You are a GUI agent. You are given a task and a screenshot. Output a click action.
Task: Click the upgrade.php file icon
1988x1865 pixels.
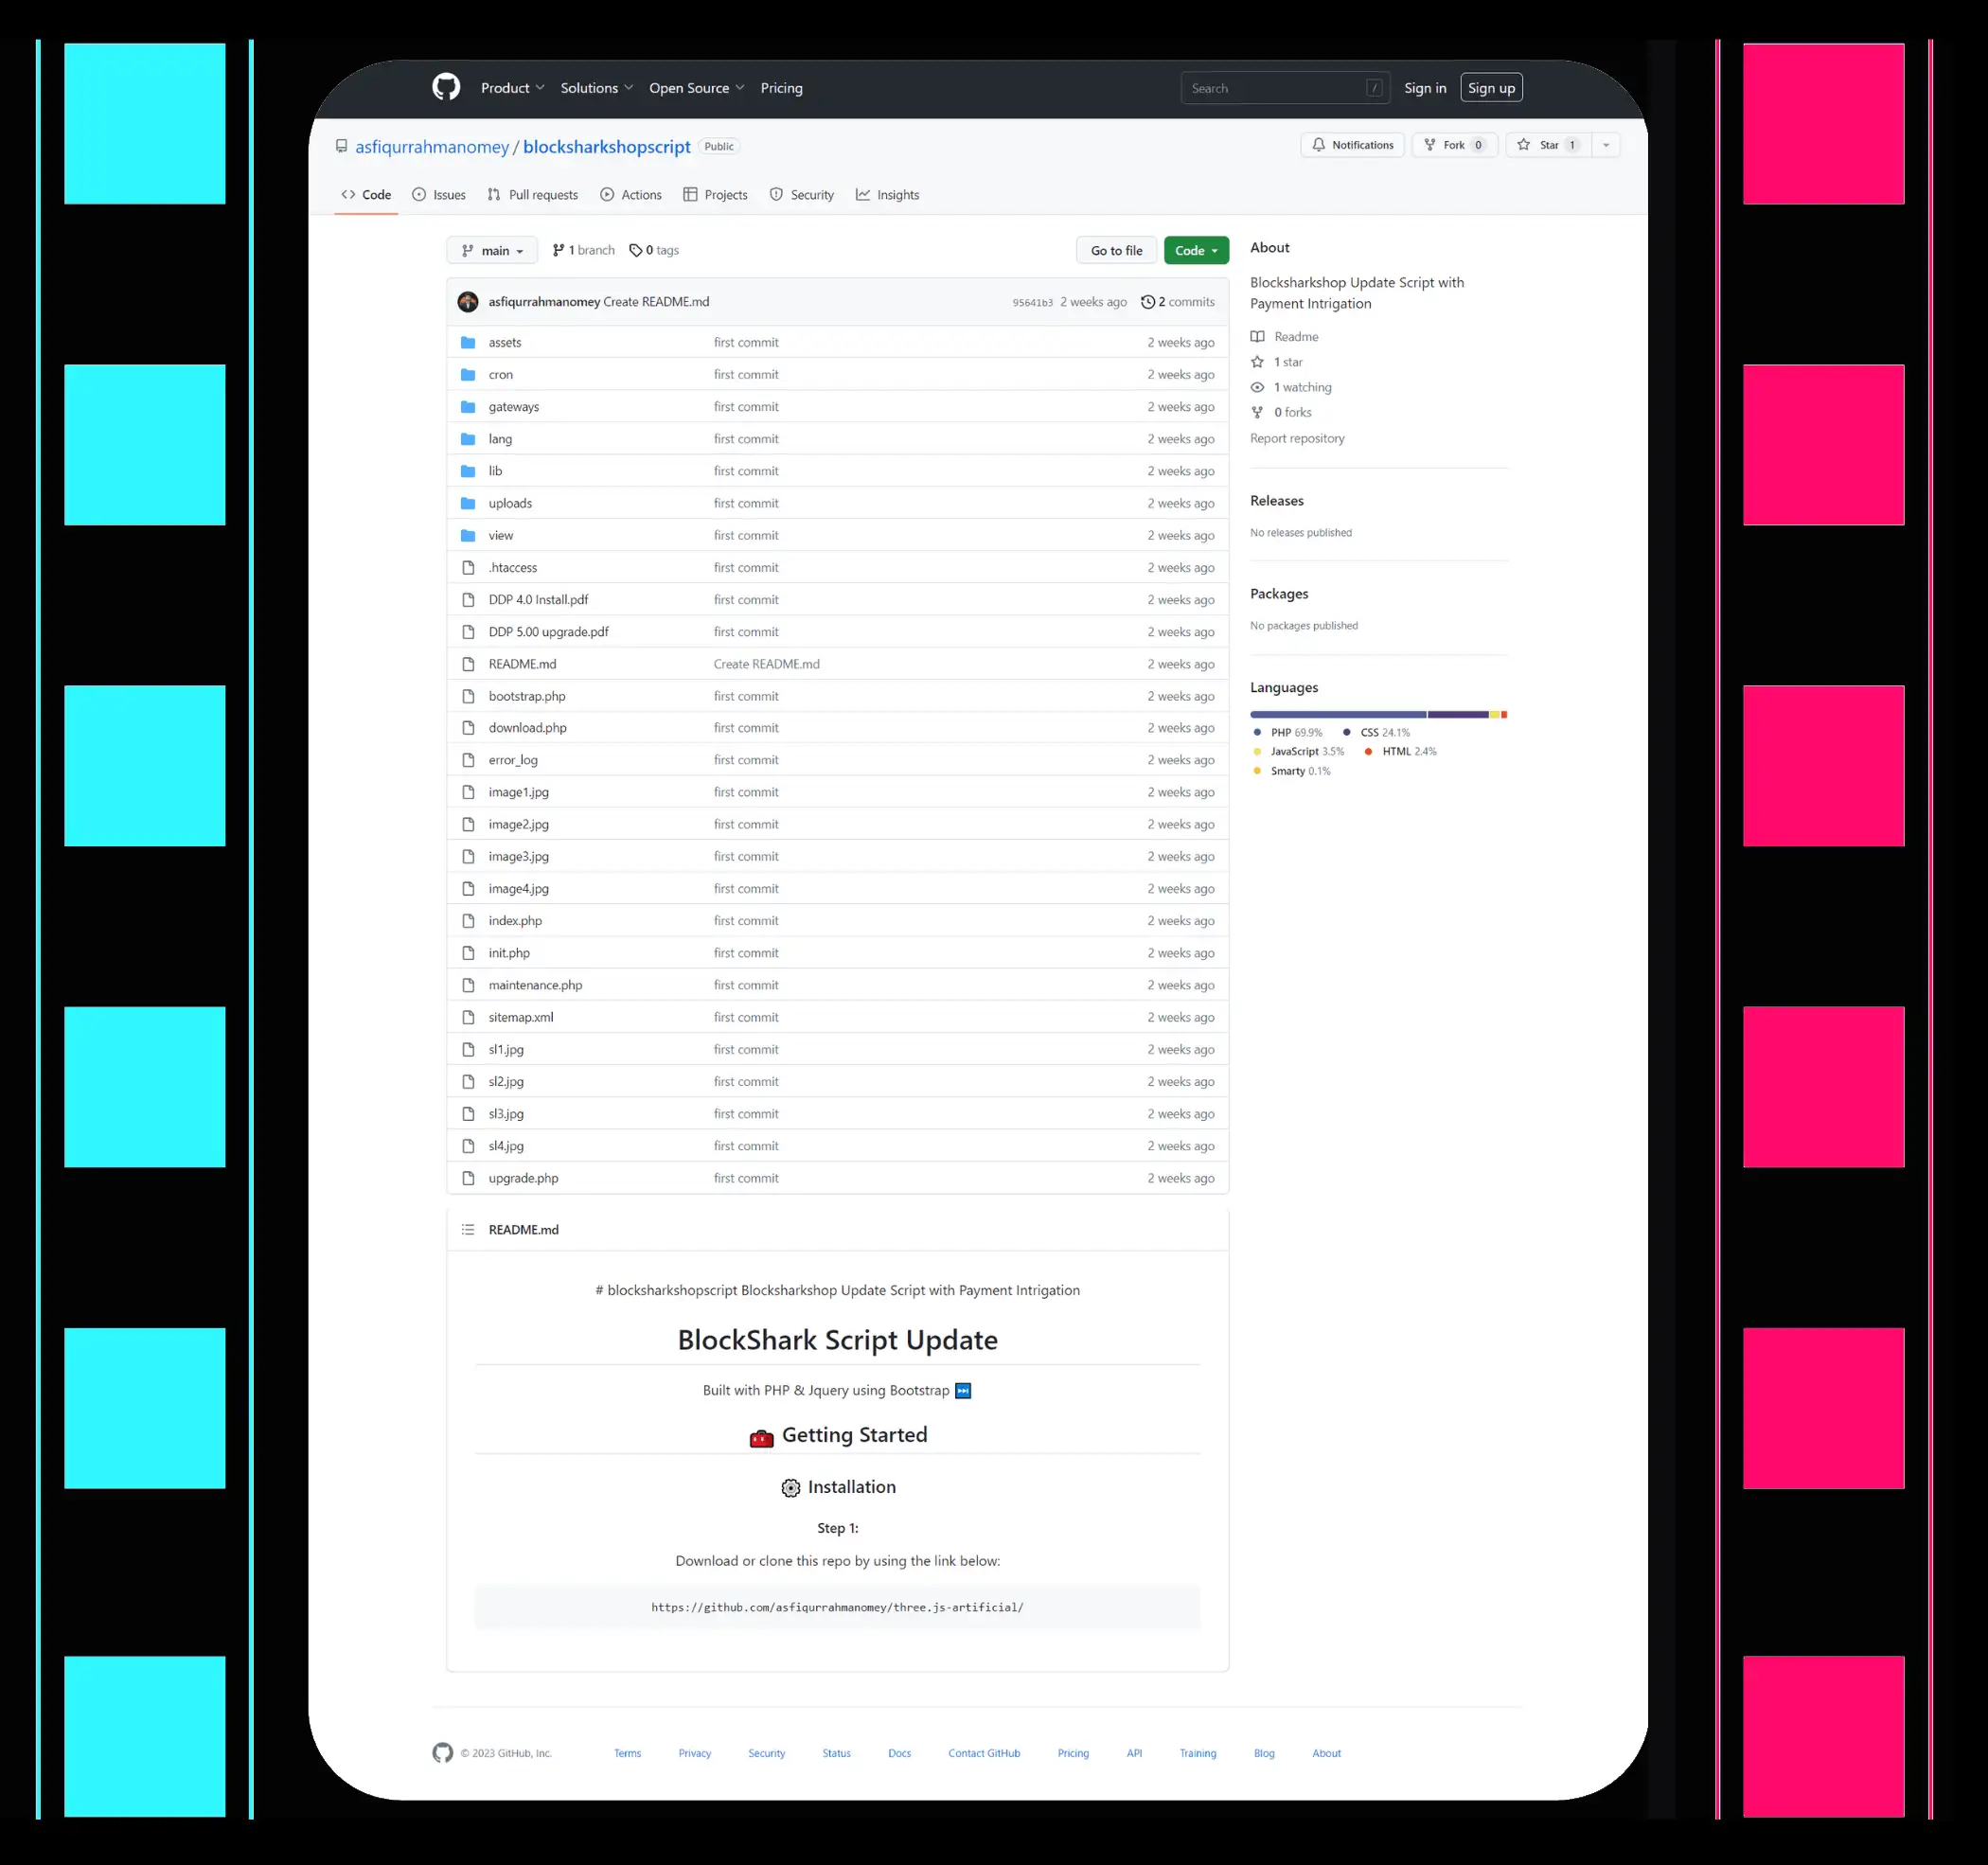click(x=468, y=1178)
